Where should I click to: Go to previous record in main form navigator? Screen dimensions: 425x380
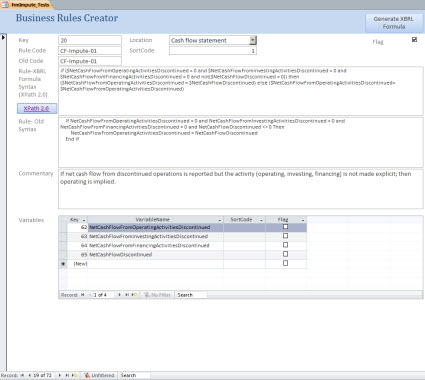(x=29, y=375)
